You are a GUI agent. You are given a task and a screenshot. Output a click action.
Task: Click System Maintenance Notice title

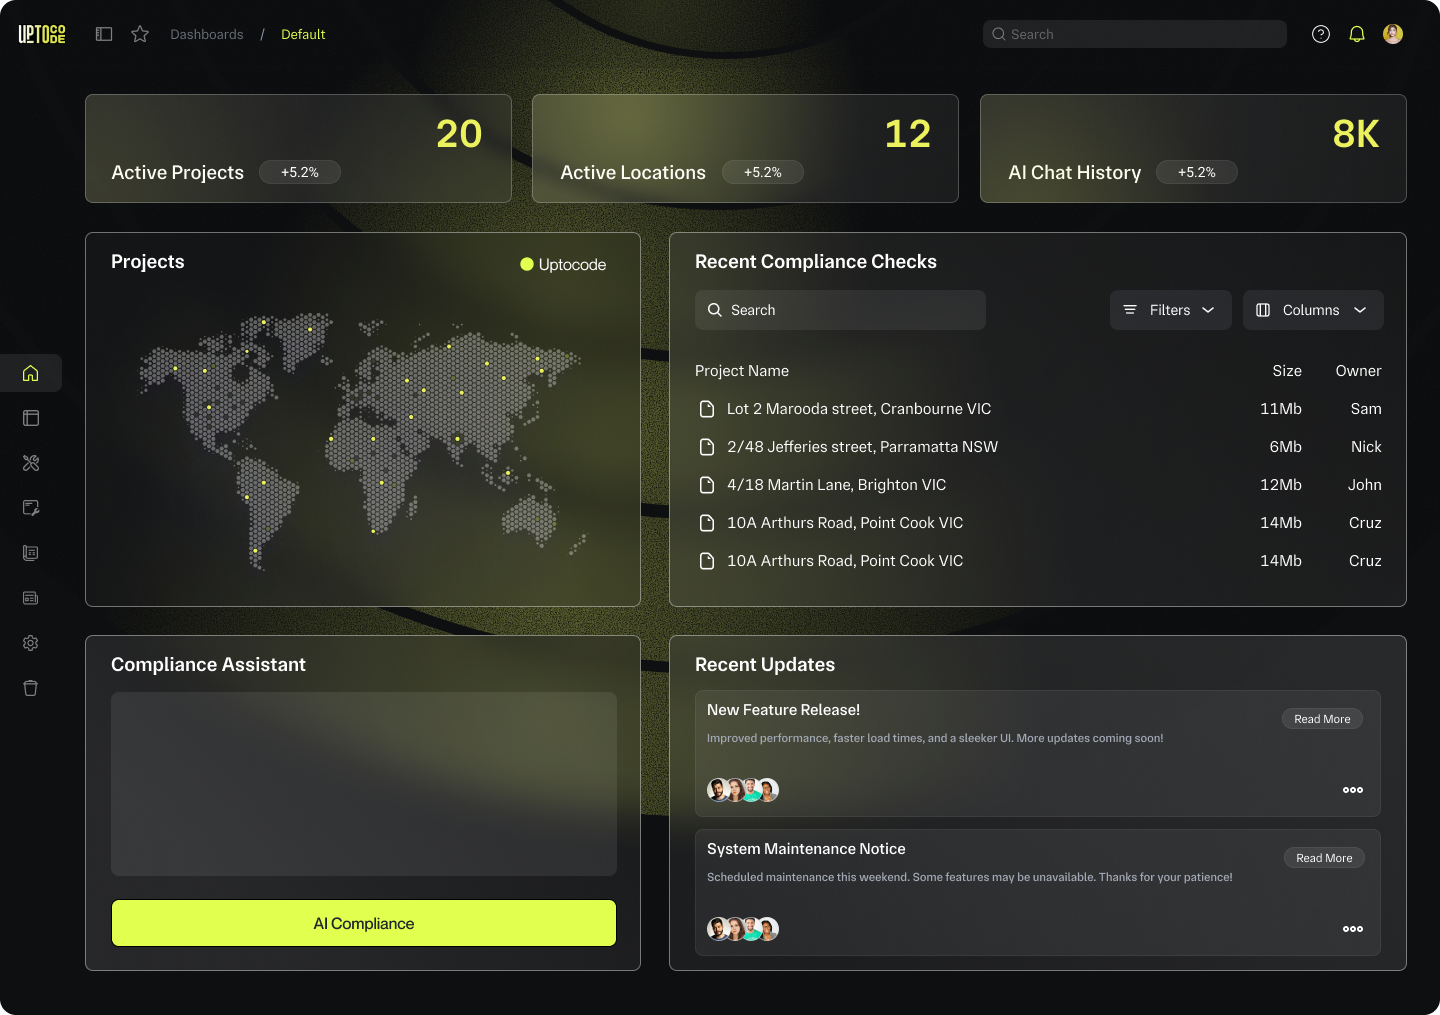pos(806,849)
